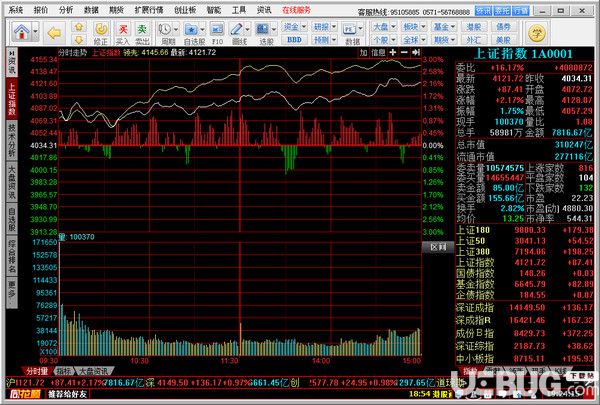This screenshot has height=405, width=600.
Task: Switch to the 综合排名 sidebar tab
Action: [12, 255]
